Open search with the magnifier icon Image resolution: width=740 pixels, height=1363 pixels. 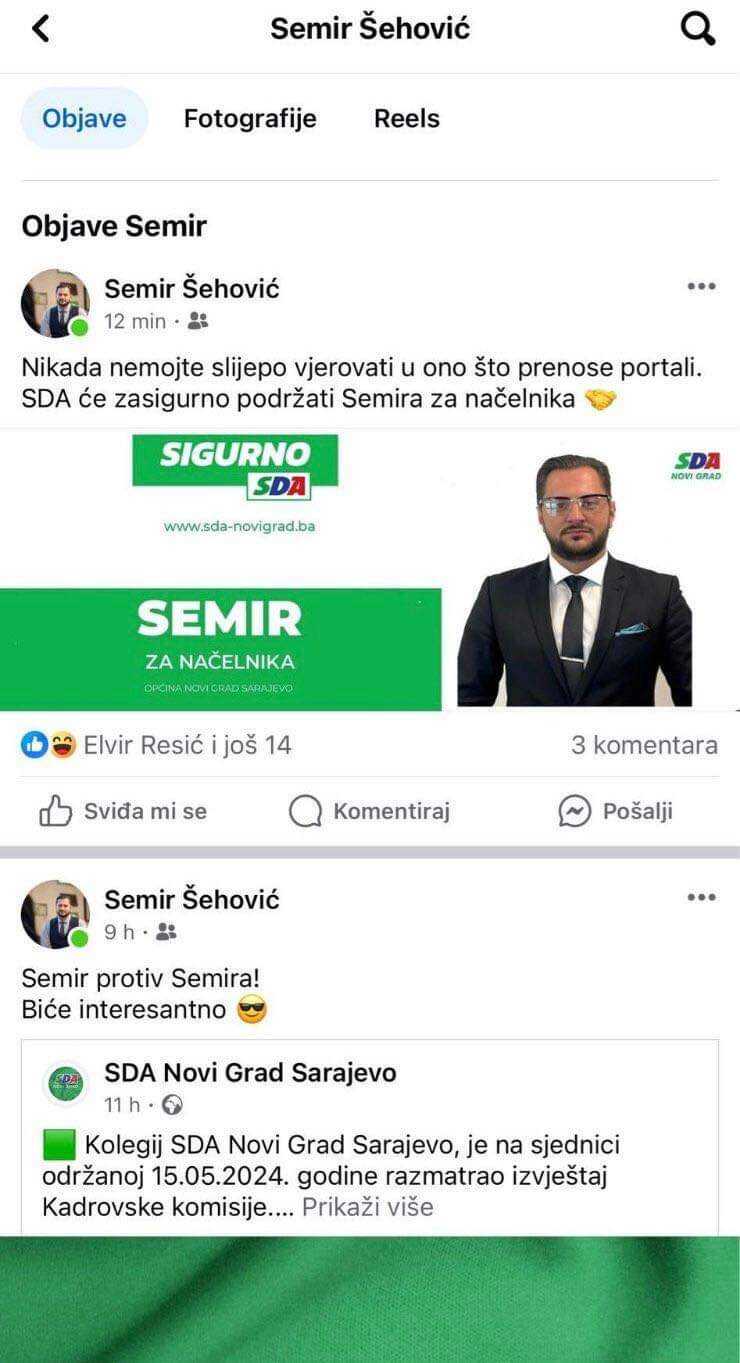click(698, 29)
